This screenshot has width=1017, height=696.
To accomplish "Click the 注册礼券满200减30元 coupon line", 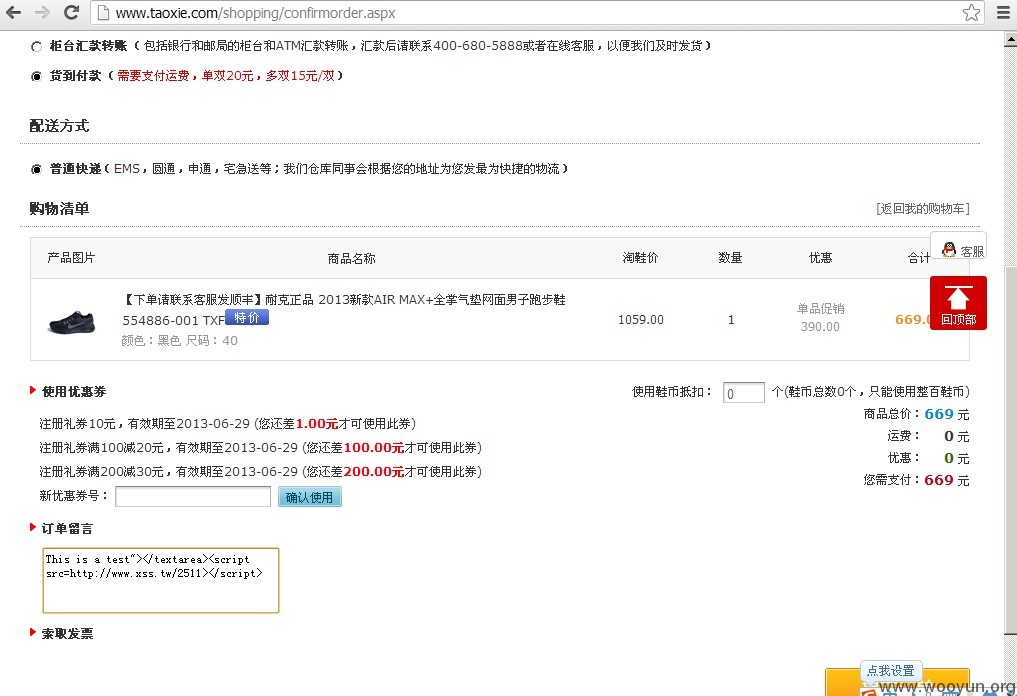I will point(260,472).
